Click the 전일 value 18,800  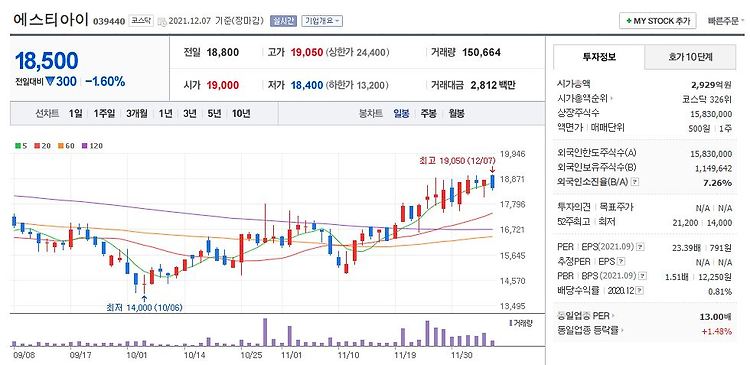223,53
